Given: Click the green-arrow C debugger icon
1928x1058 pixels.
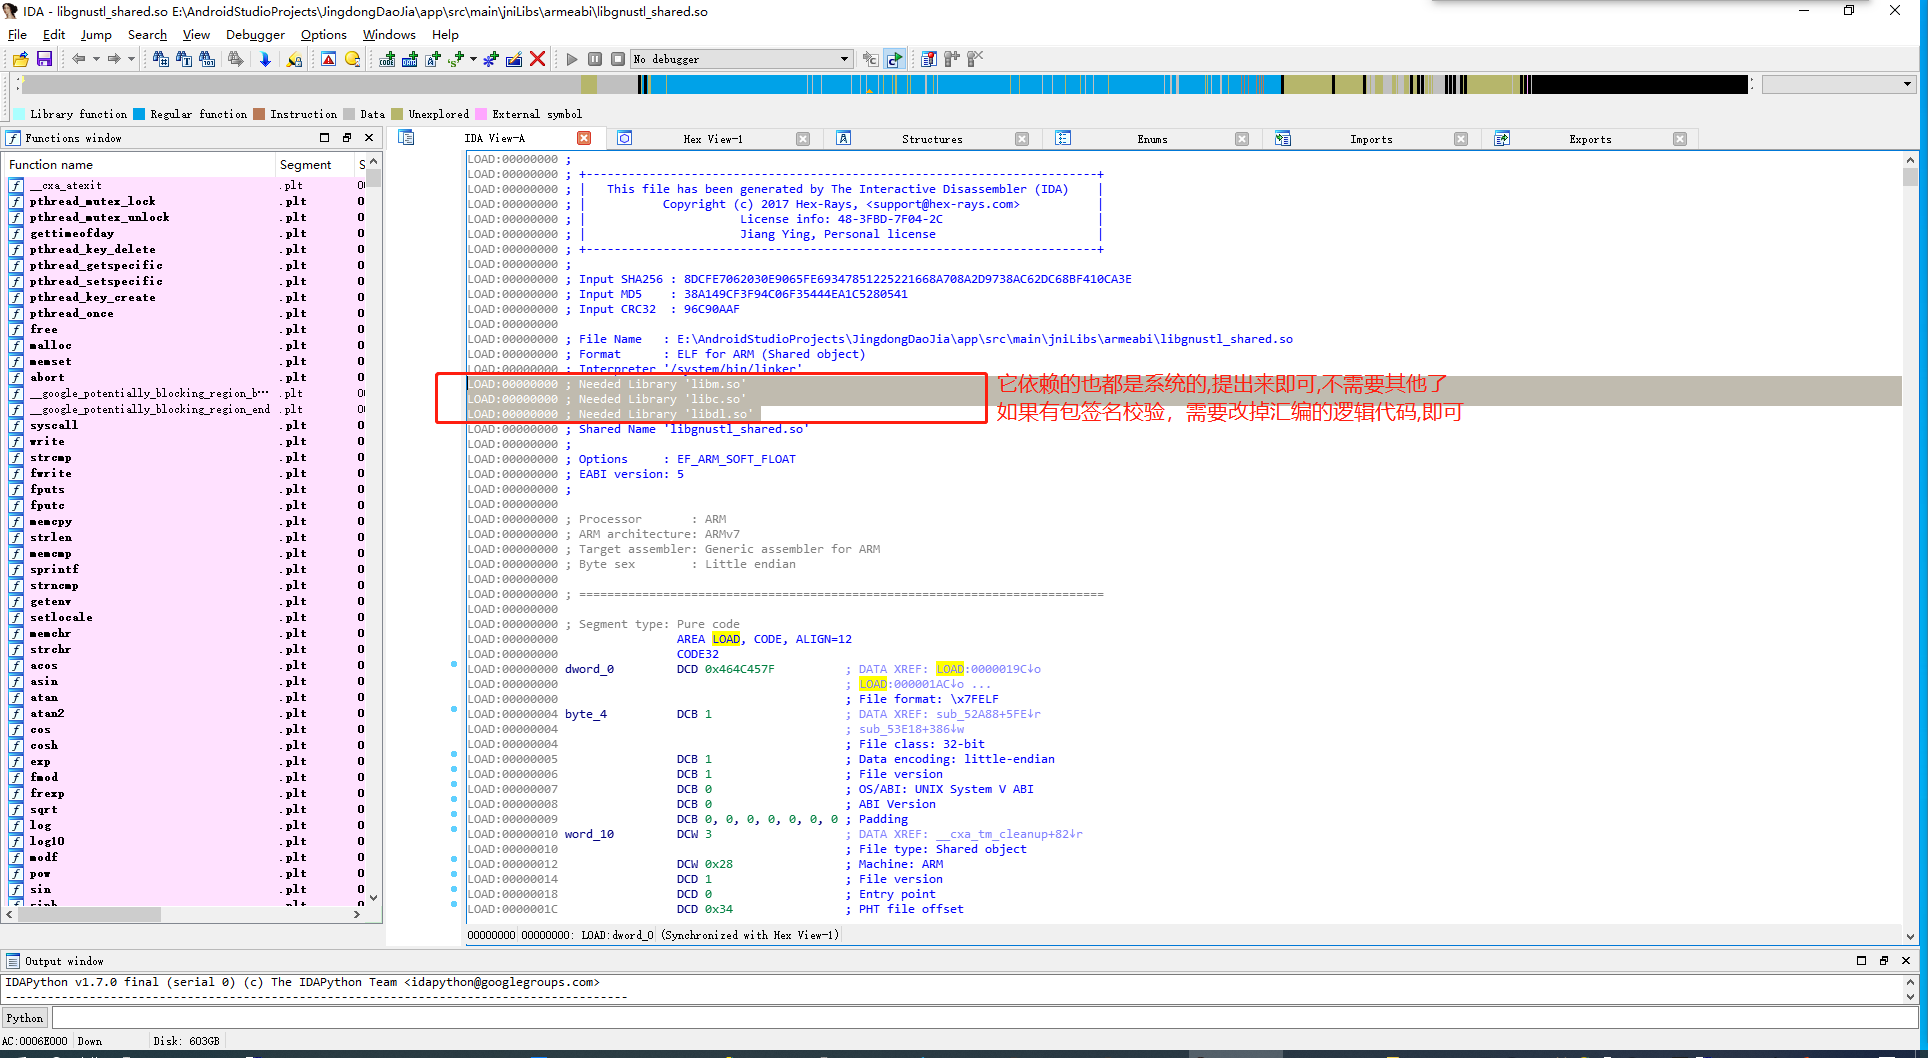Looking at the screenshot, I should coord(894,59).
